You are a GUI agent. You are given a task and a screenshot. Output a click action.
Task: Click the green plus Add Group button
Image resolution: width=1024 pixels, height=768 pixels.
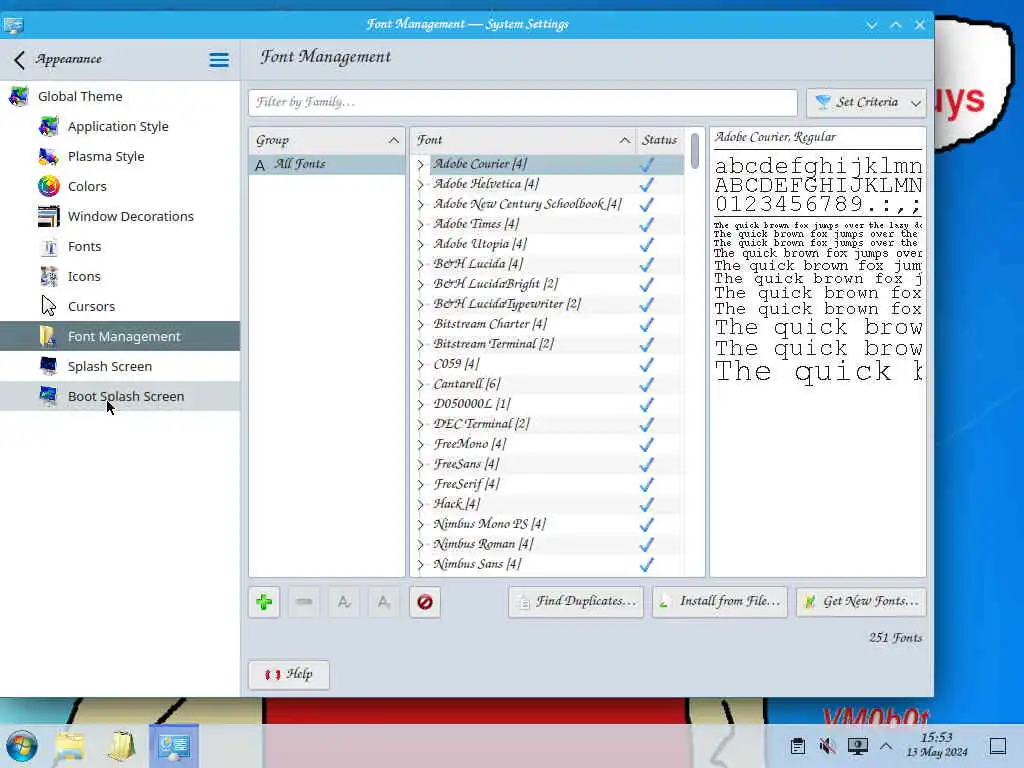coord(264,602)
